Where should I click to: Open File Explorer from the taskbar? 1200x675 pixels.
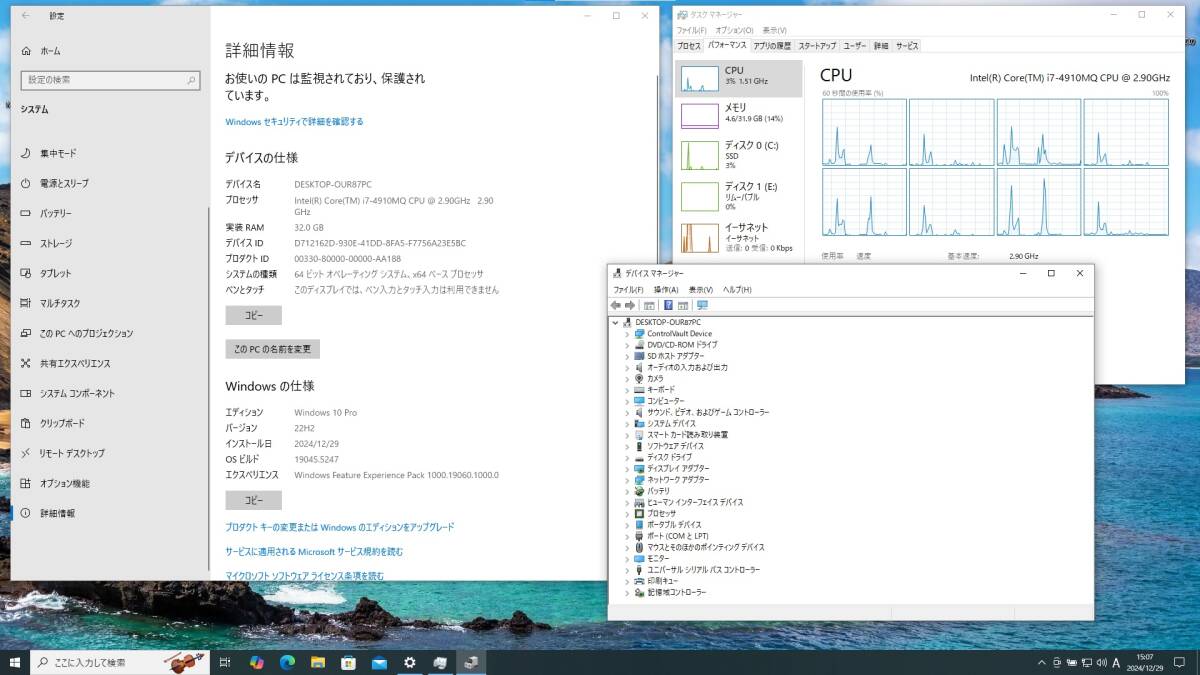coord(318,662)
